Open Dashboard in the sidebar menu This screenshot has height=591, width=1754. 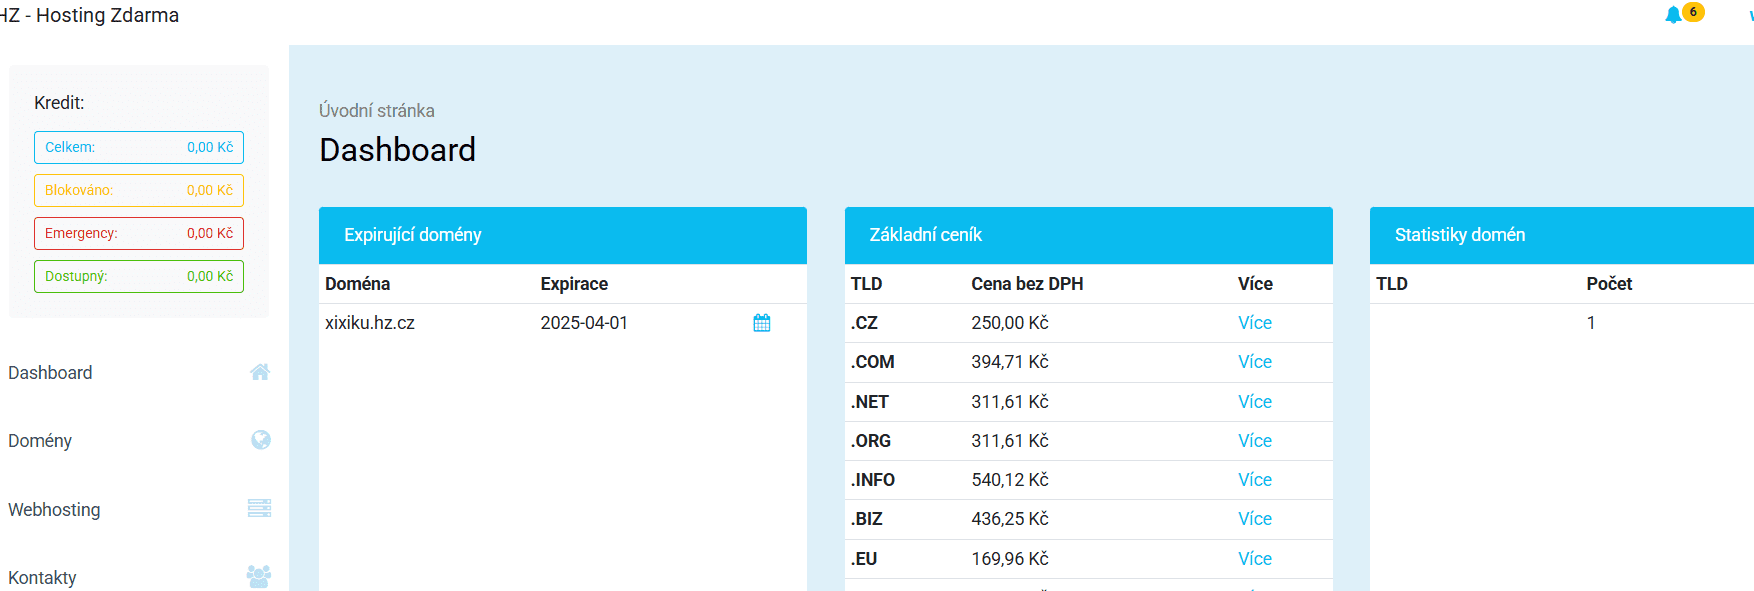click(x=50, y=373)
